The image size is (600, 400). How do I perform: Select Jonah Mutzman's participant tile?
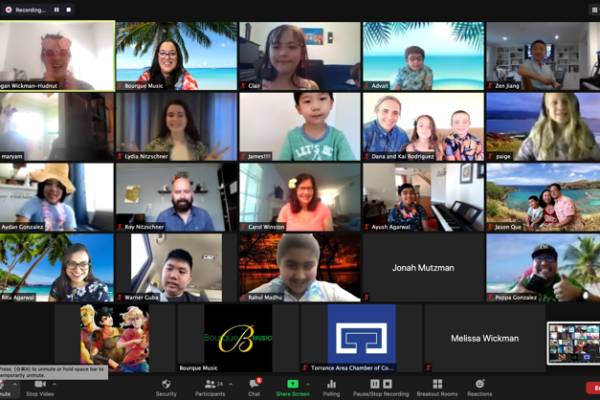422,269
